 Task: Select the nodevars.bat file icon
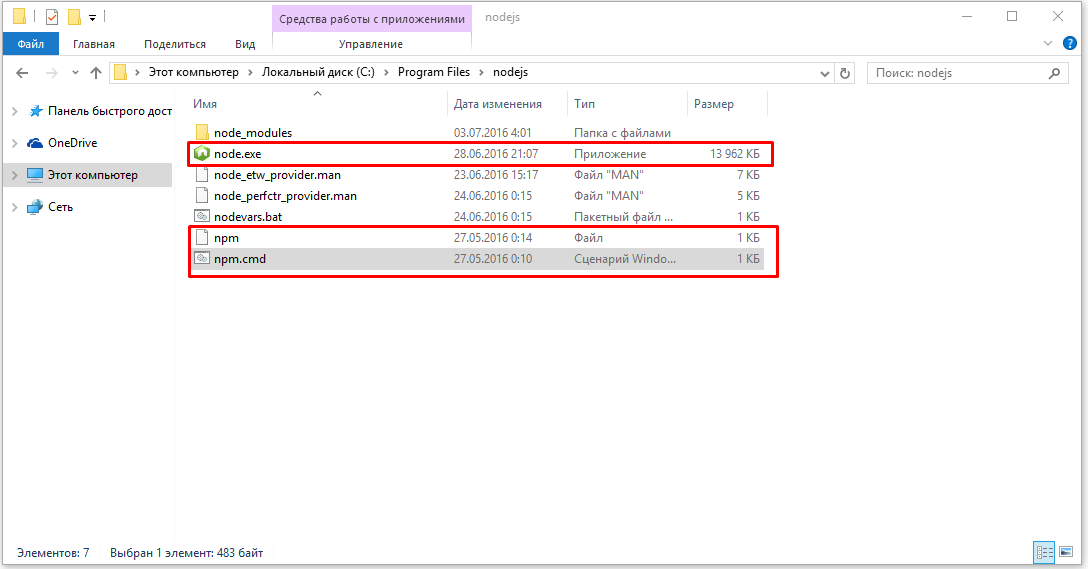coord(202,216)
